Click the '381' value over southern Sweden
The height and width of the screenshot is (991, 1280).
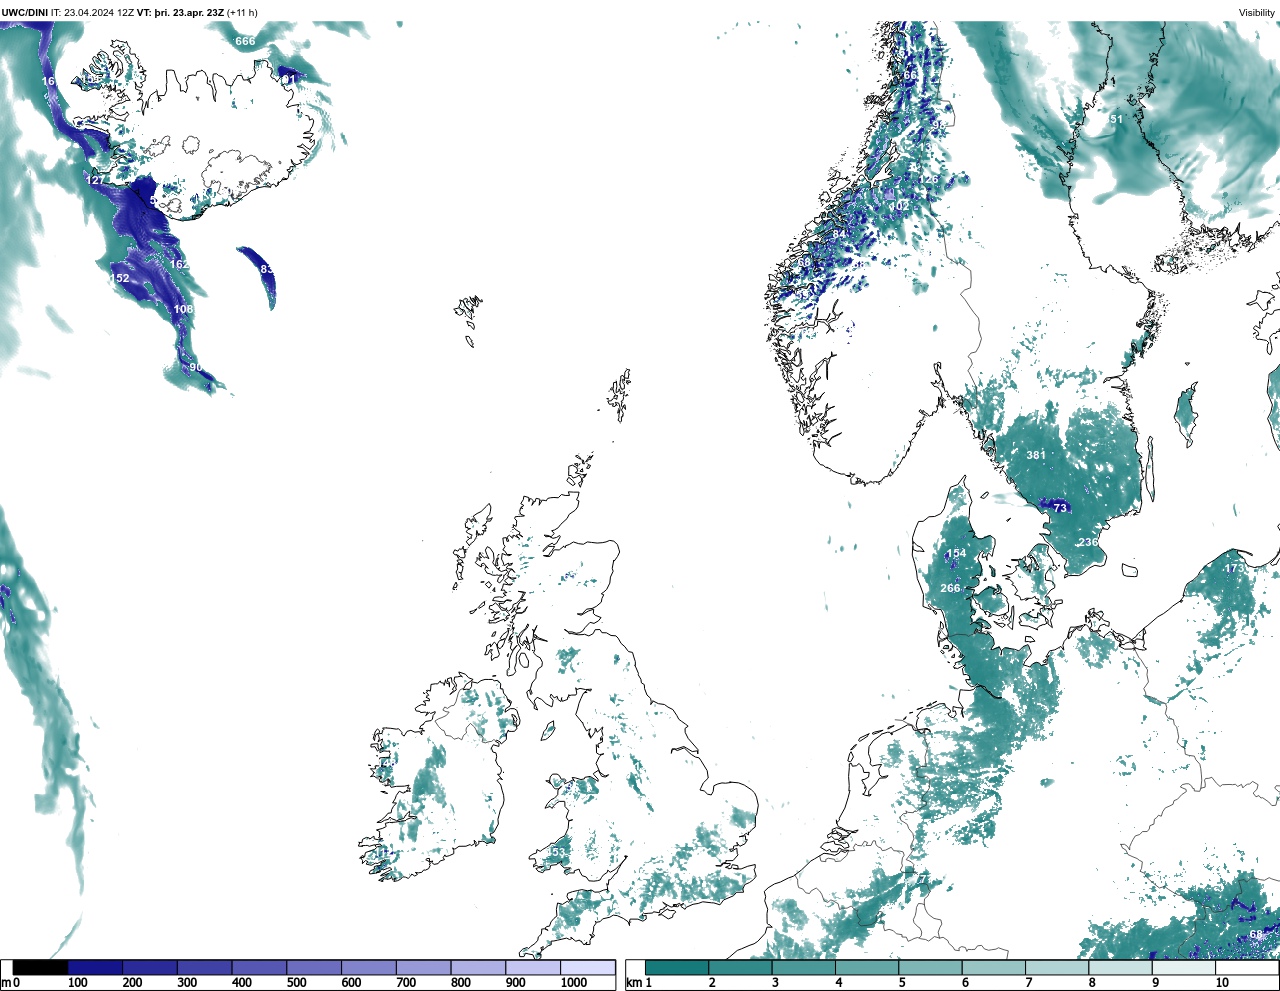click(1036, 455)
